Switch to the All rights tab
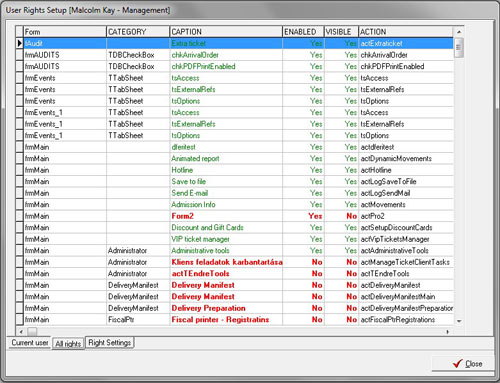The width and height of the screenshot is (500, 383). click(x=68, y=343)
